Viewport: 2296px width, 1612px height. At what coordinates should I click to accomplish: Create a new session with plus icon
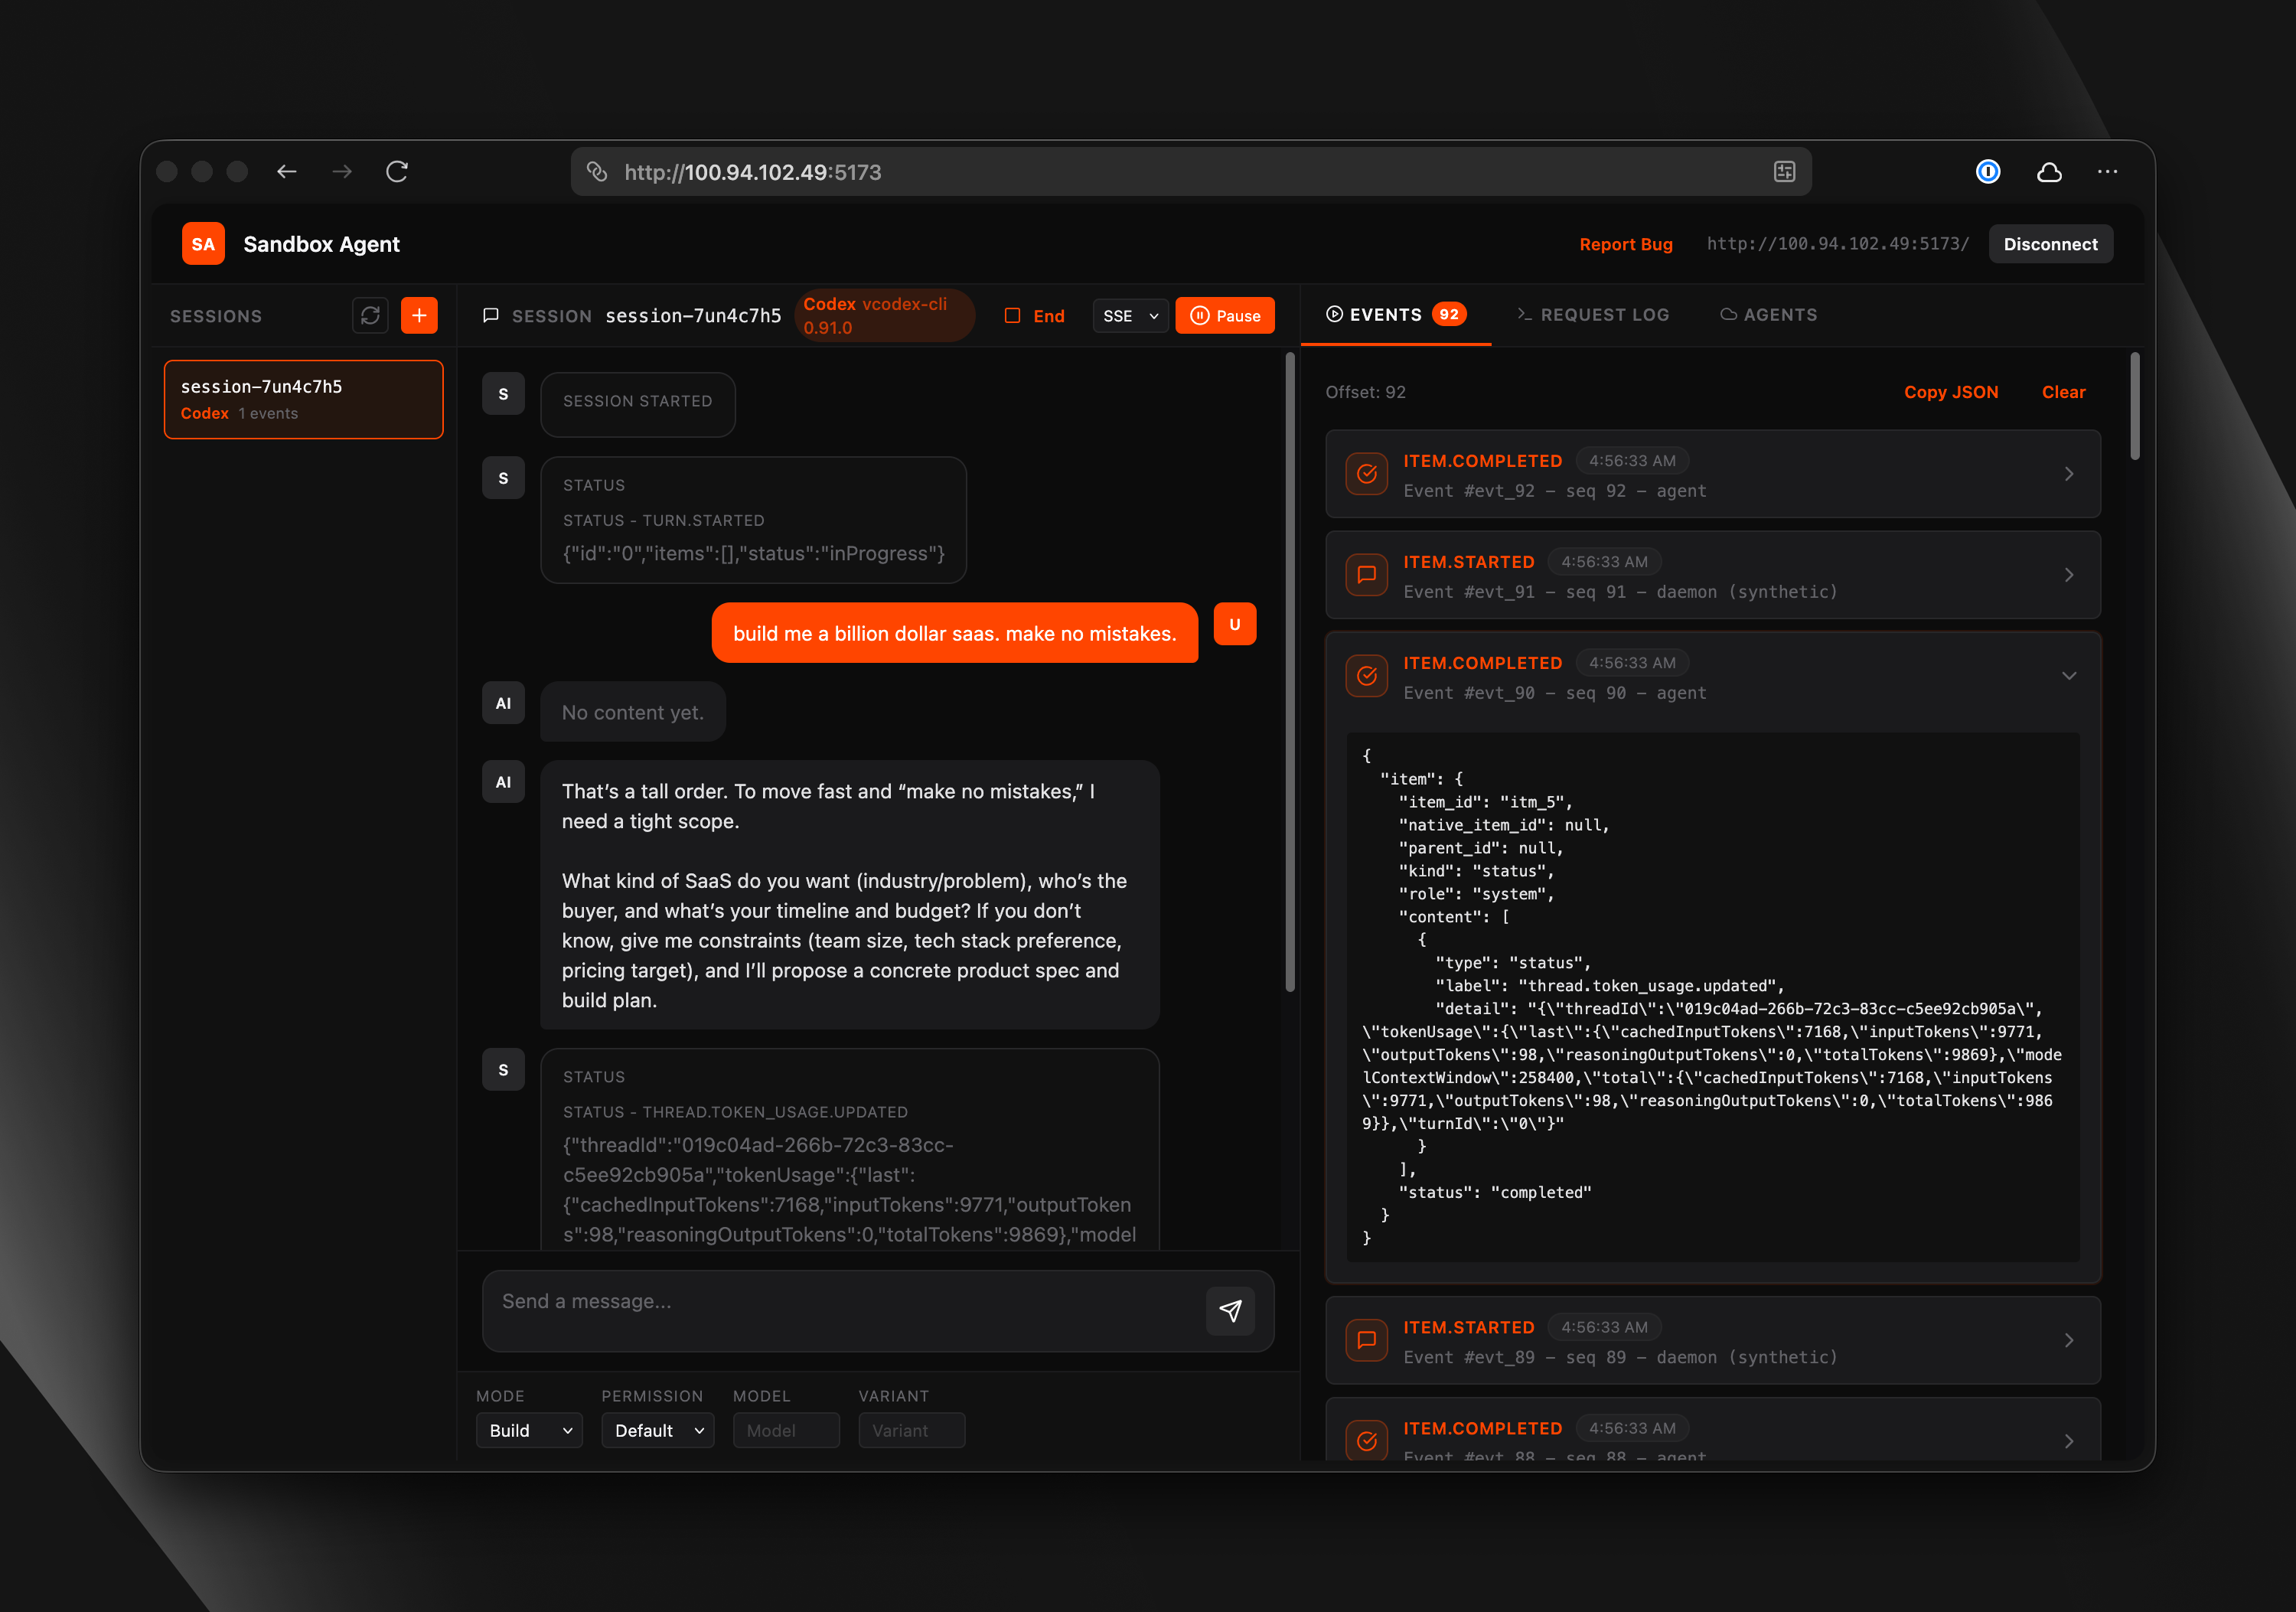pyautogui.click(x=419, y=316)
